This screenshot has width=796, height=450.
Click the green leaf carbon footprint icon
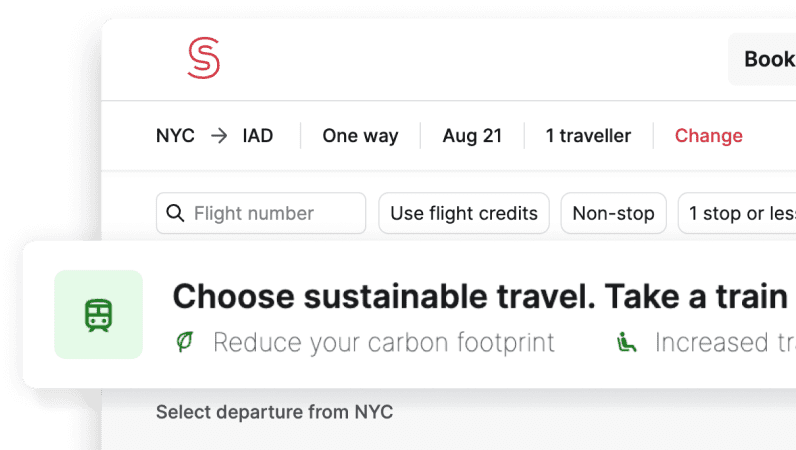(x=185, y=341)
